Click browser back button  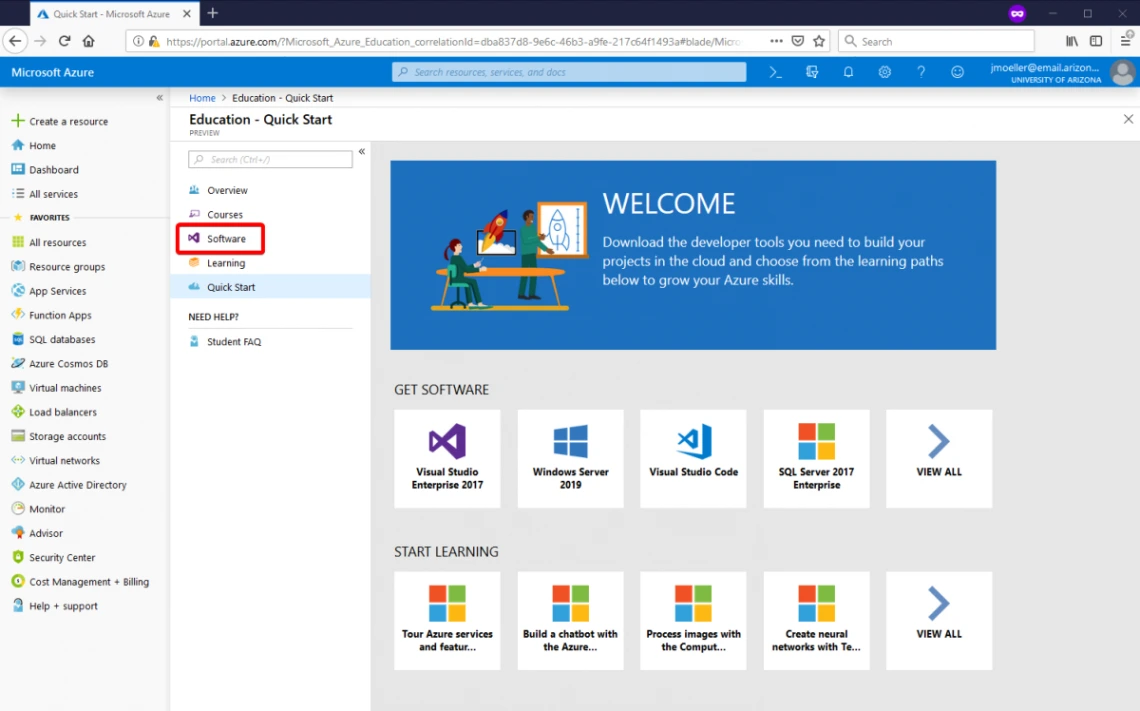pyautogui.click(x=15, y=41)
